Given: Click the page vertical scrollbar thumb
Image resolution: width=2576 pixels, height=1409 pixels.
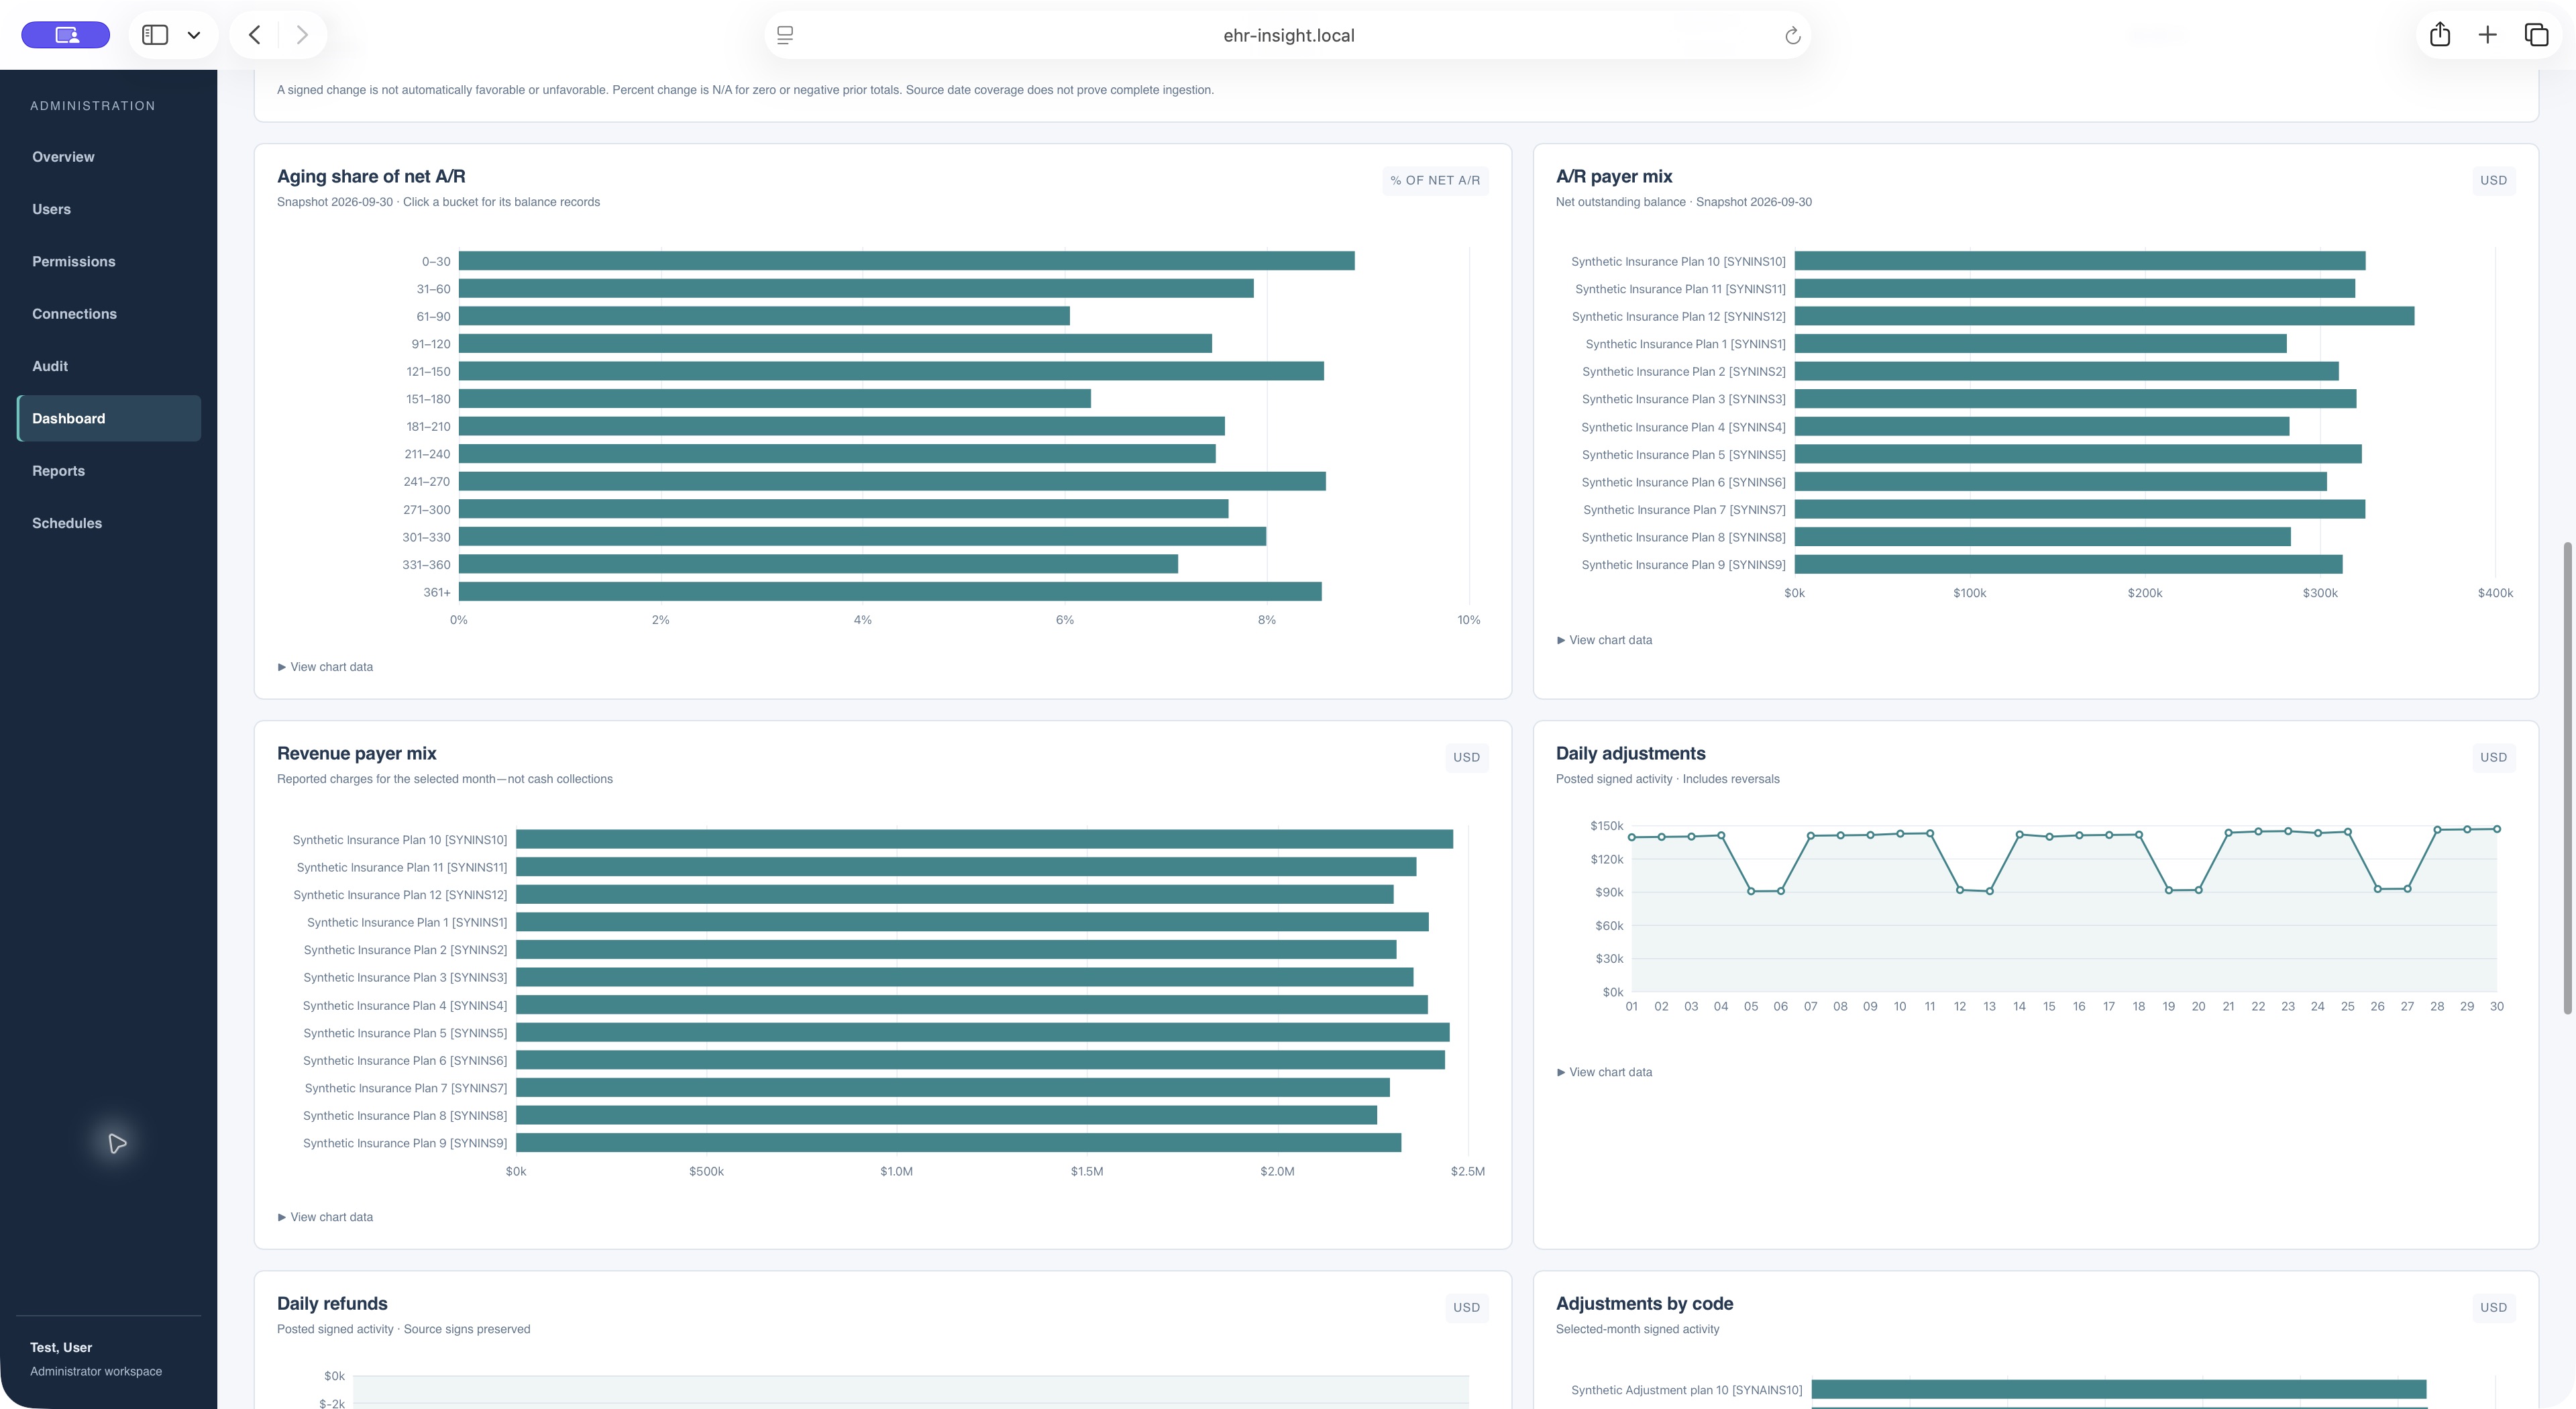Looking at the screenshot, I should (2568, 778).
